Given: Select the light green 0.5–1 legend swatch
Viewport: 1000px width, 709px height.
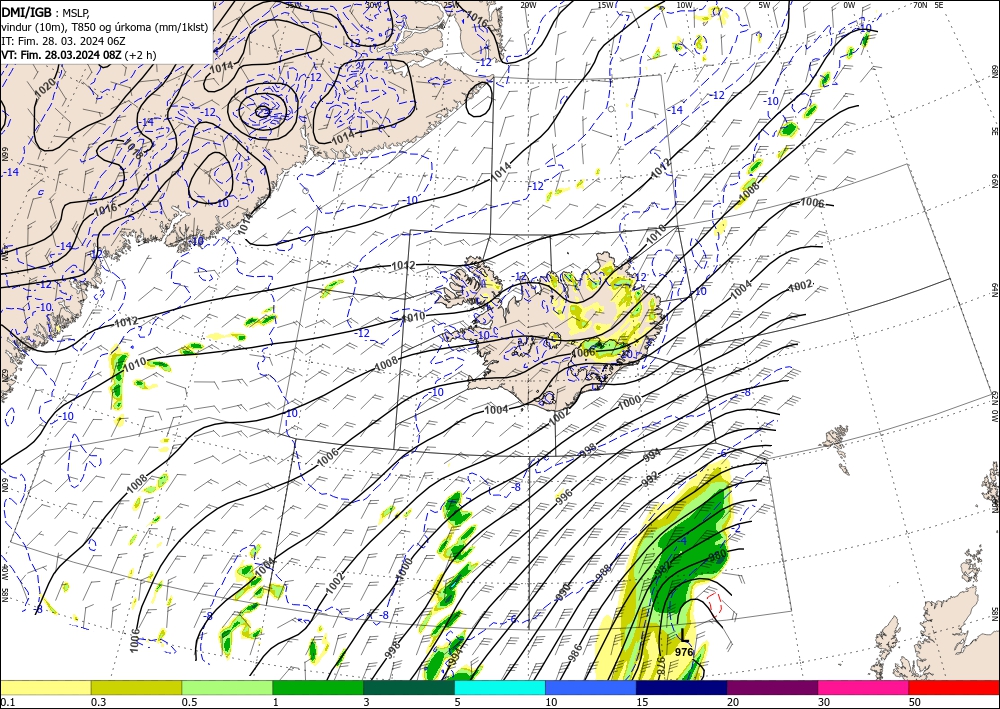Looking at the screenshot, I should point(227,687).
